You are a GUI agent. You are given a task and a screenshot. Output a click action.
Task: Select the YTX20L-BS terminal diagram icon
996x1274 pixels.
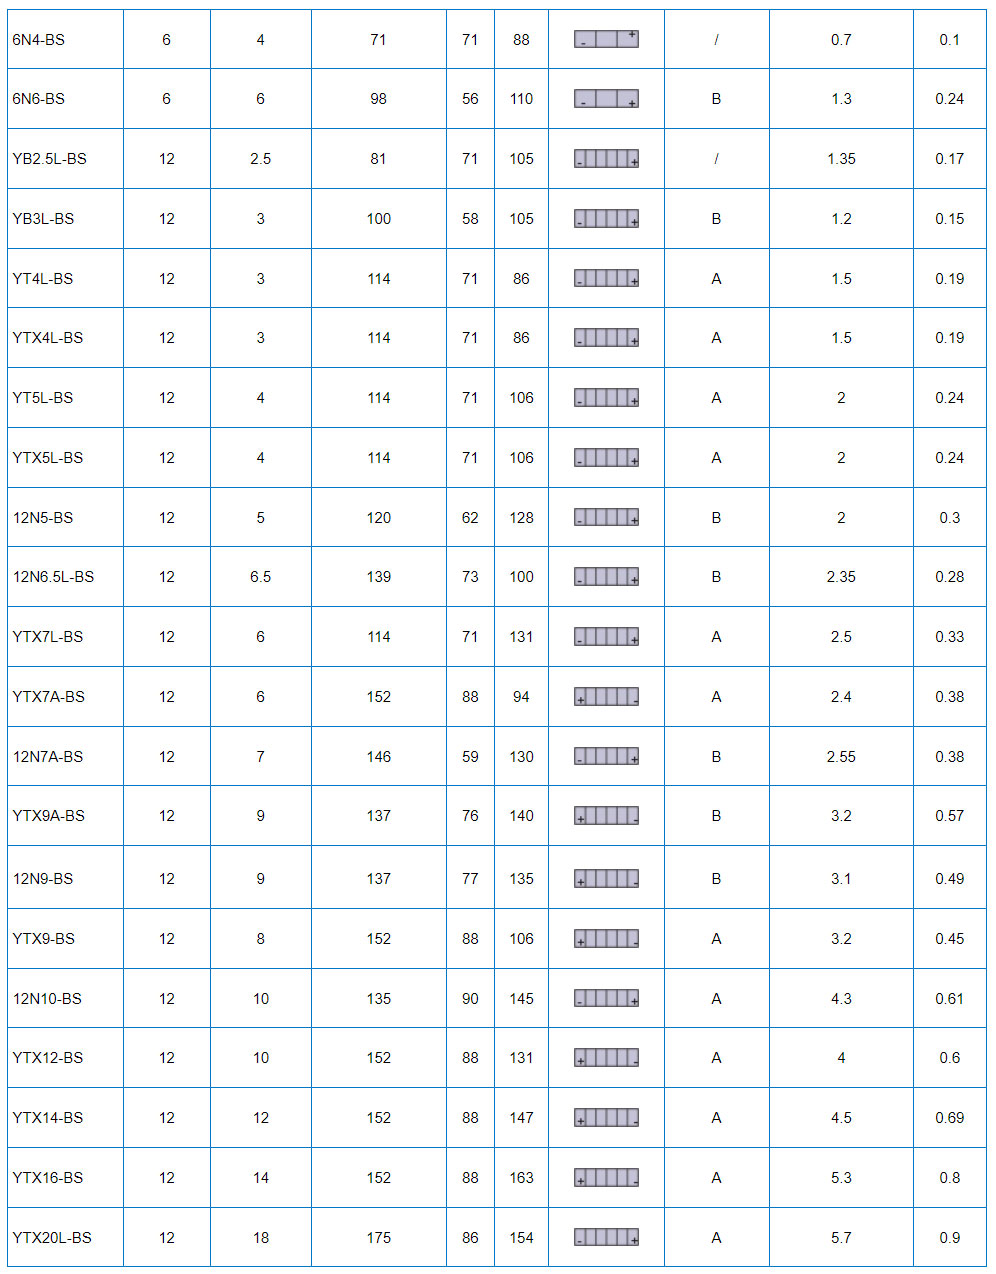[x=606, y=1237]
